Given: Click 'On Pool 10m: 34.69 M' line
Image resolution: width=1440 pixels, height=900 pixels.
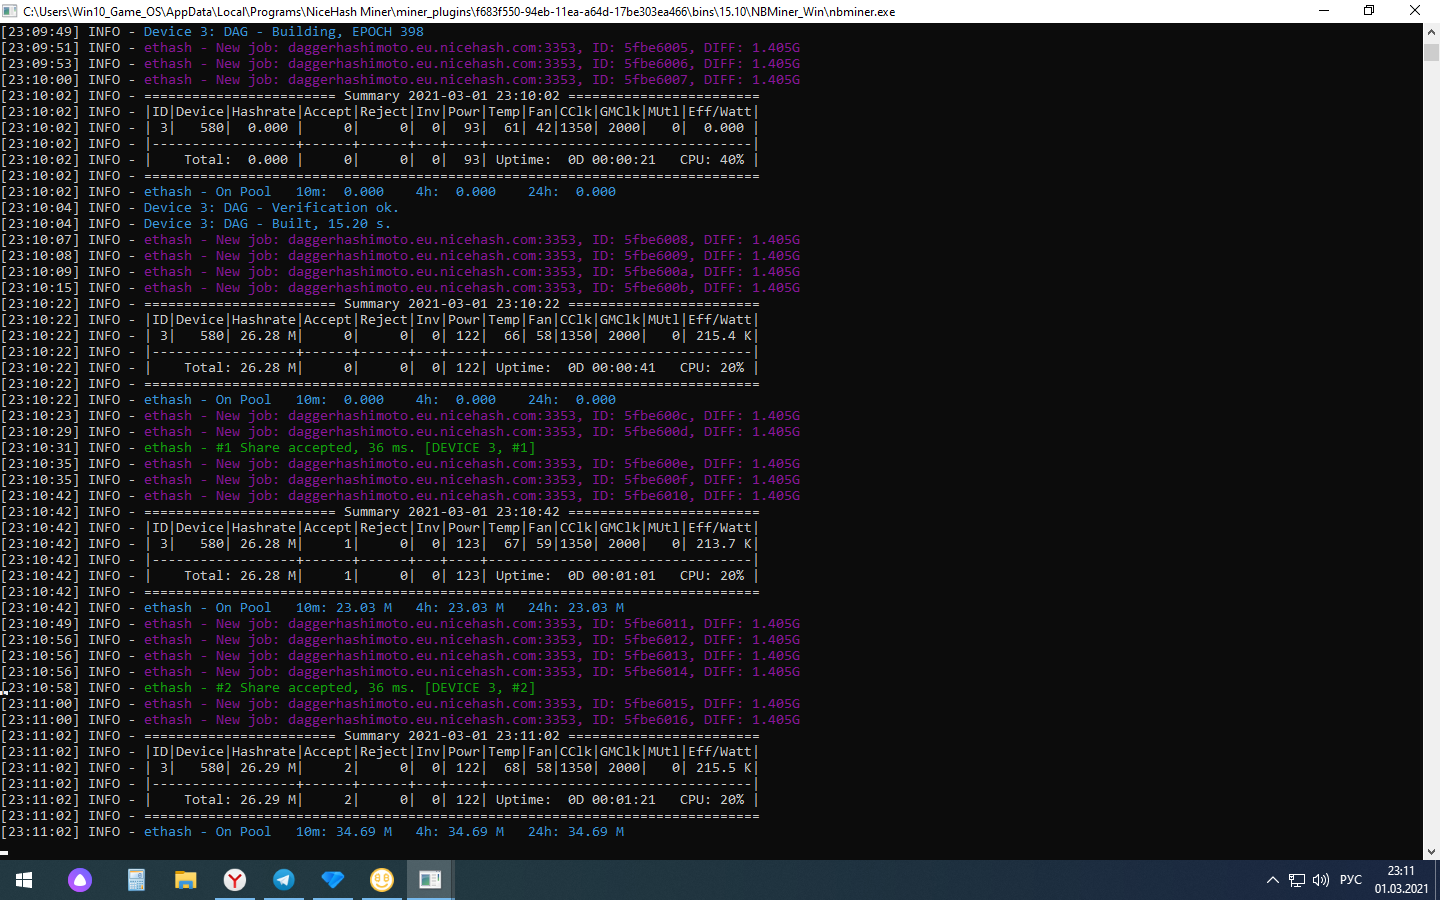Looking at the screenshot, I should (384, 832).
